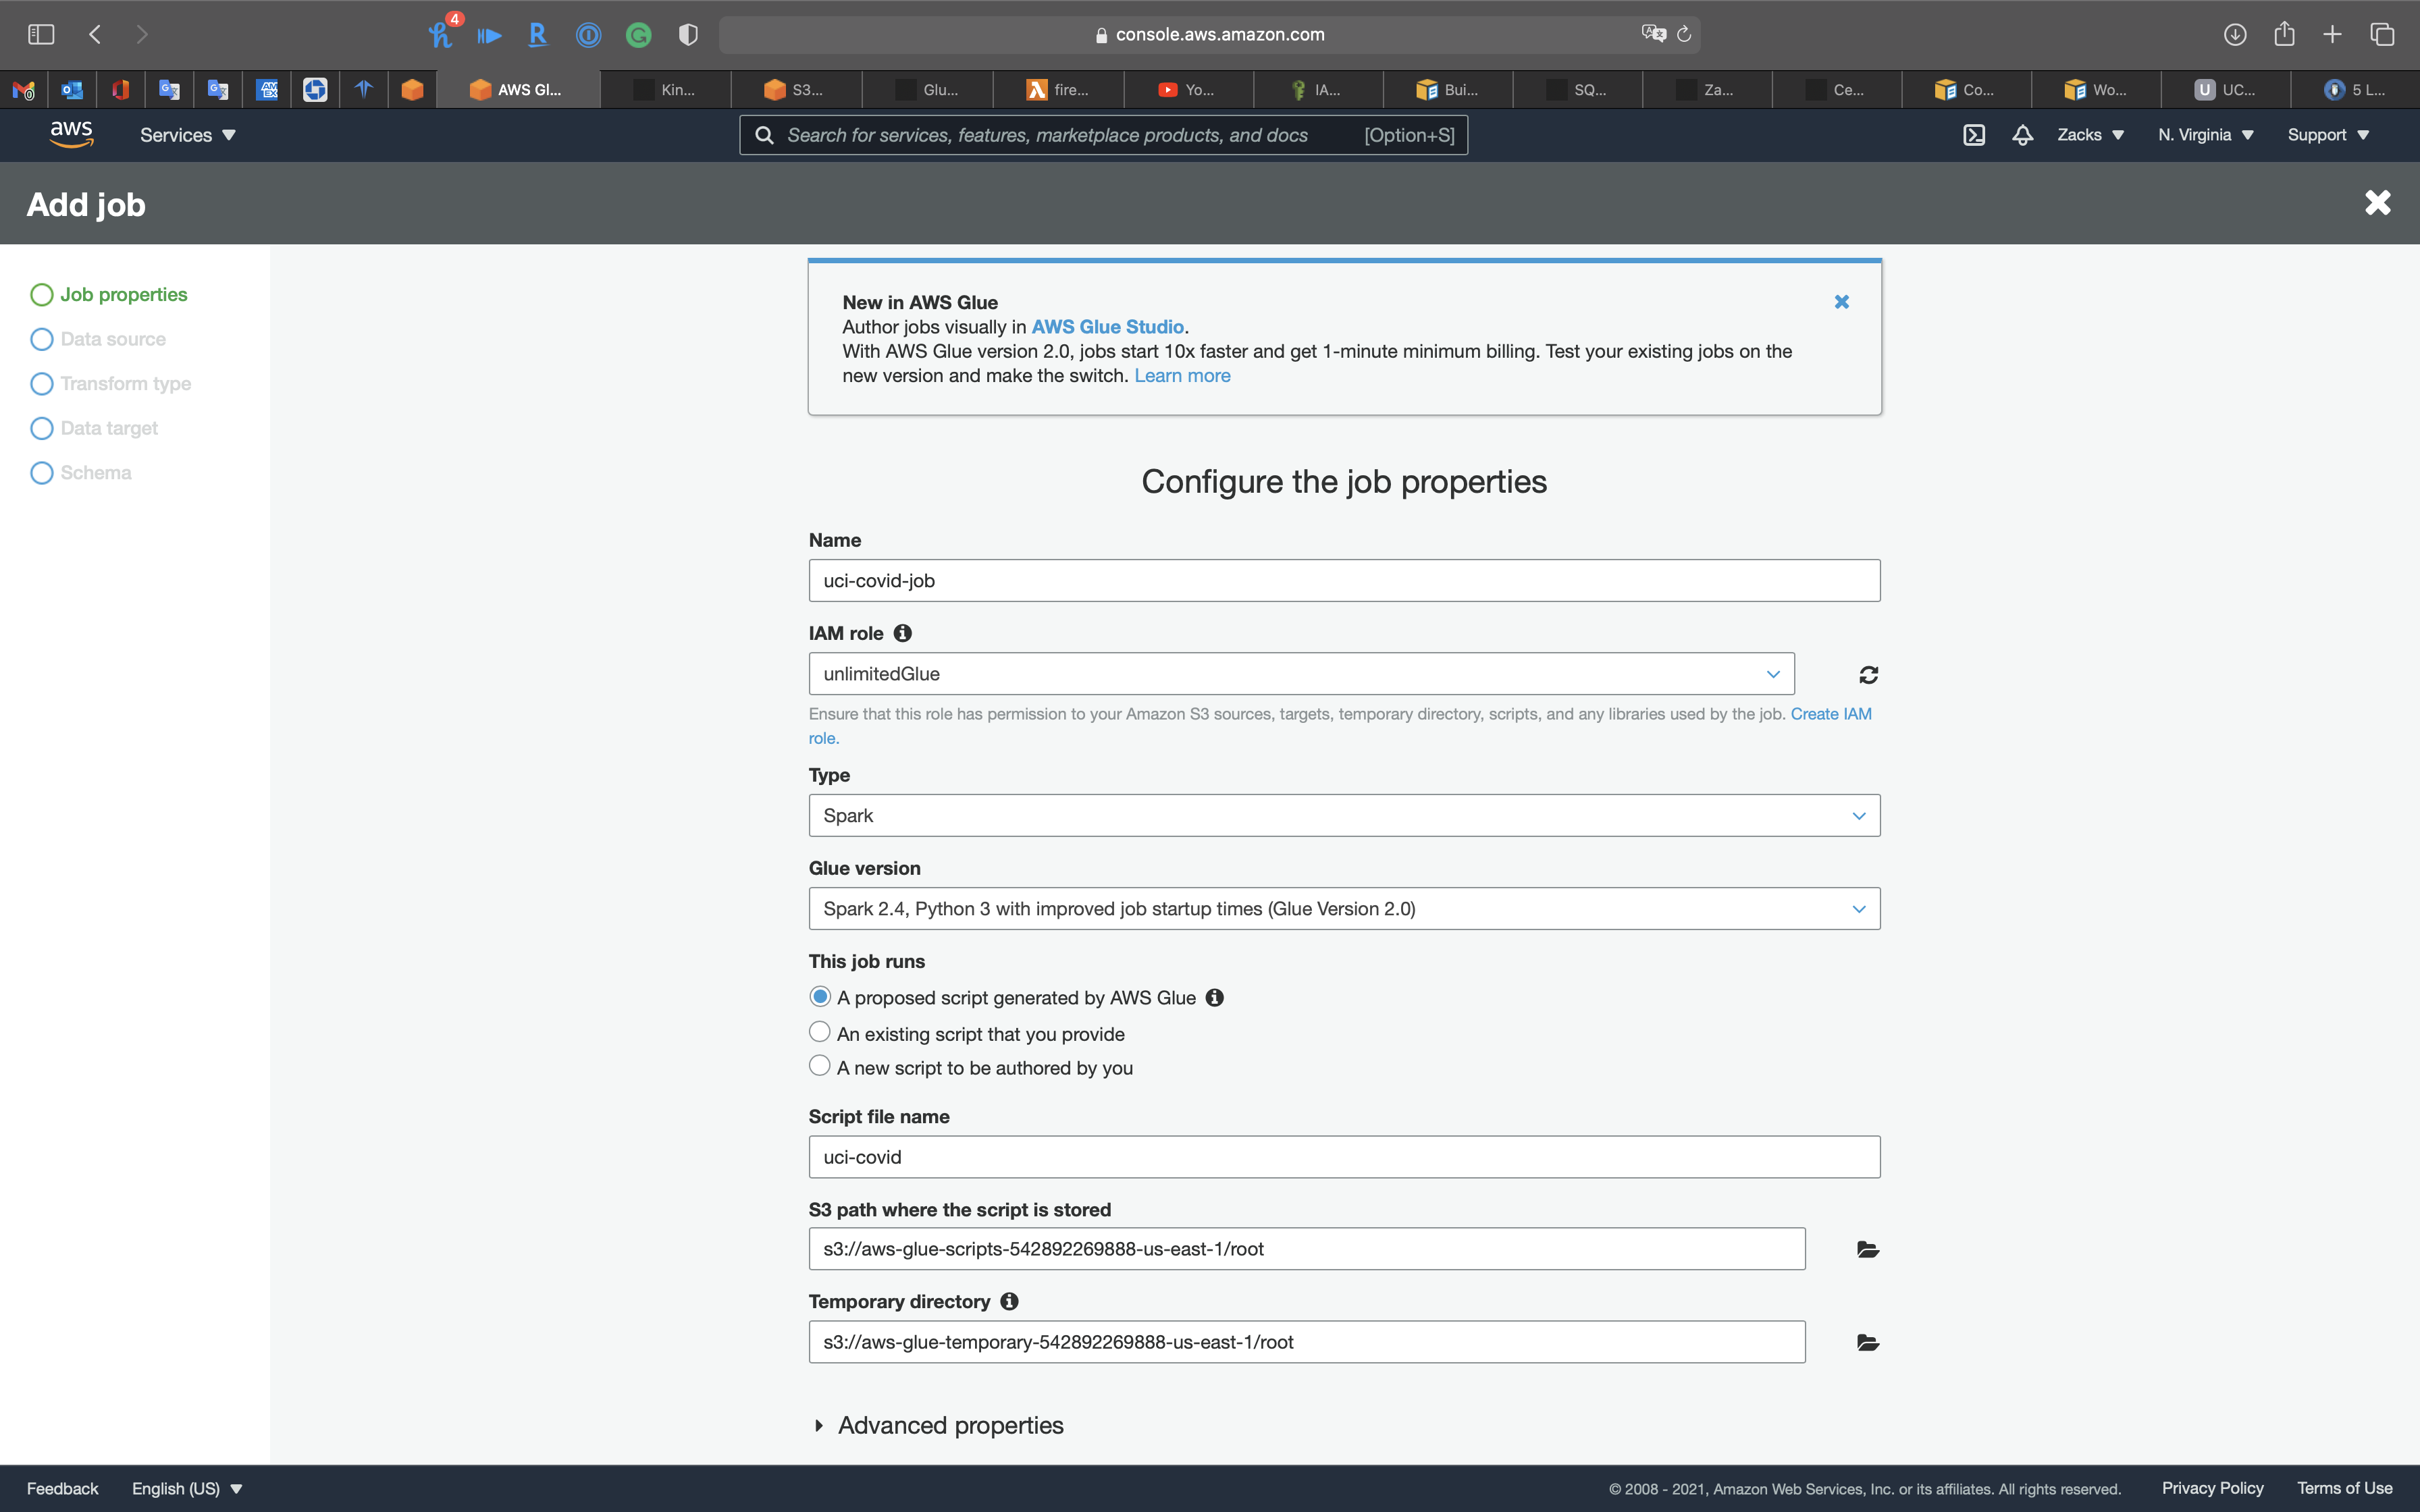Open the IAM role dropdown
The height and width of the screenshot is (1512, 2420).
click(x=1300, y=674)
